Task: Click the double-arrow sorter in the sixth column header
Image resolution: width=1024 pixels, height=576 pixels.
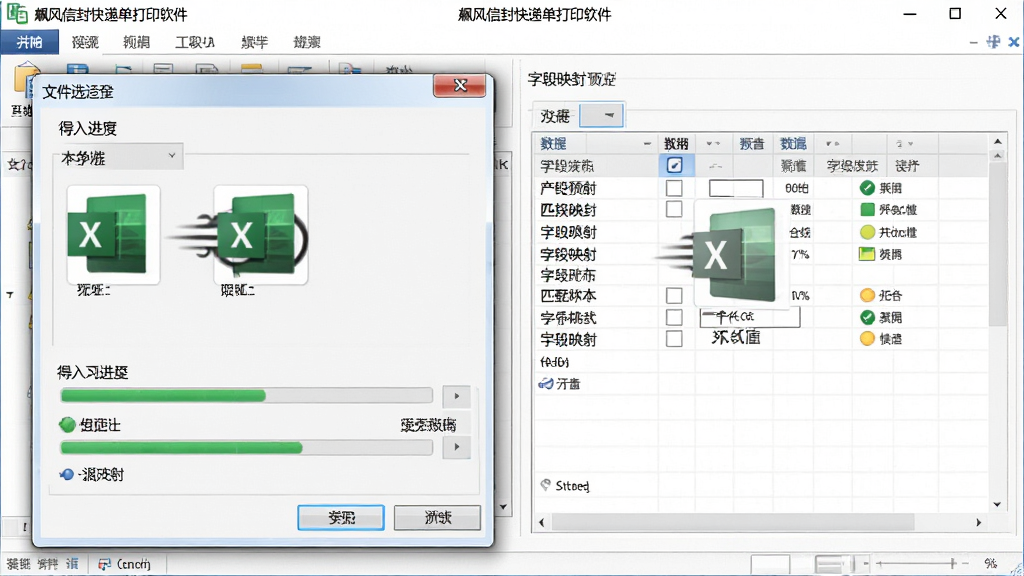Action: coord(833,144)
